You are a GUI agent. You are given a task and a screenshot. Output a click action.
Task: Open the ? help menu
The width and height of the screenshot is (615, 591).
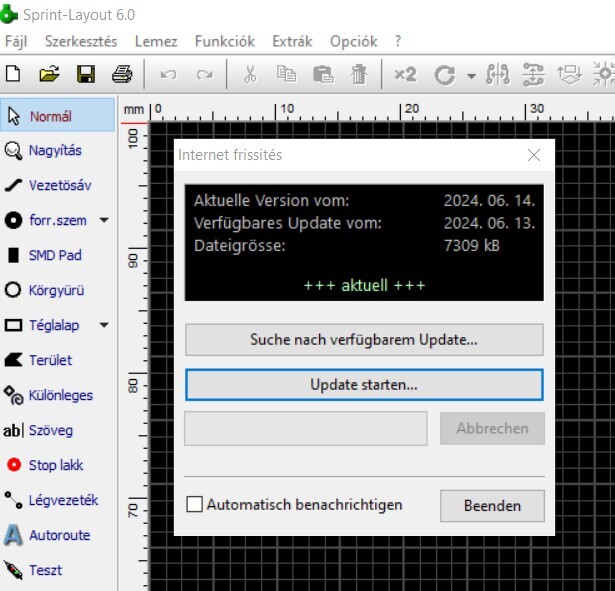pyautogui.click(x=398, y=41)
